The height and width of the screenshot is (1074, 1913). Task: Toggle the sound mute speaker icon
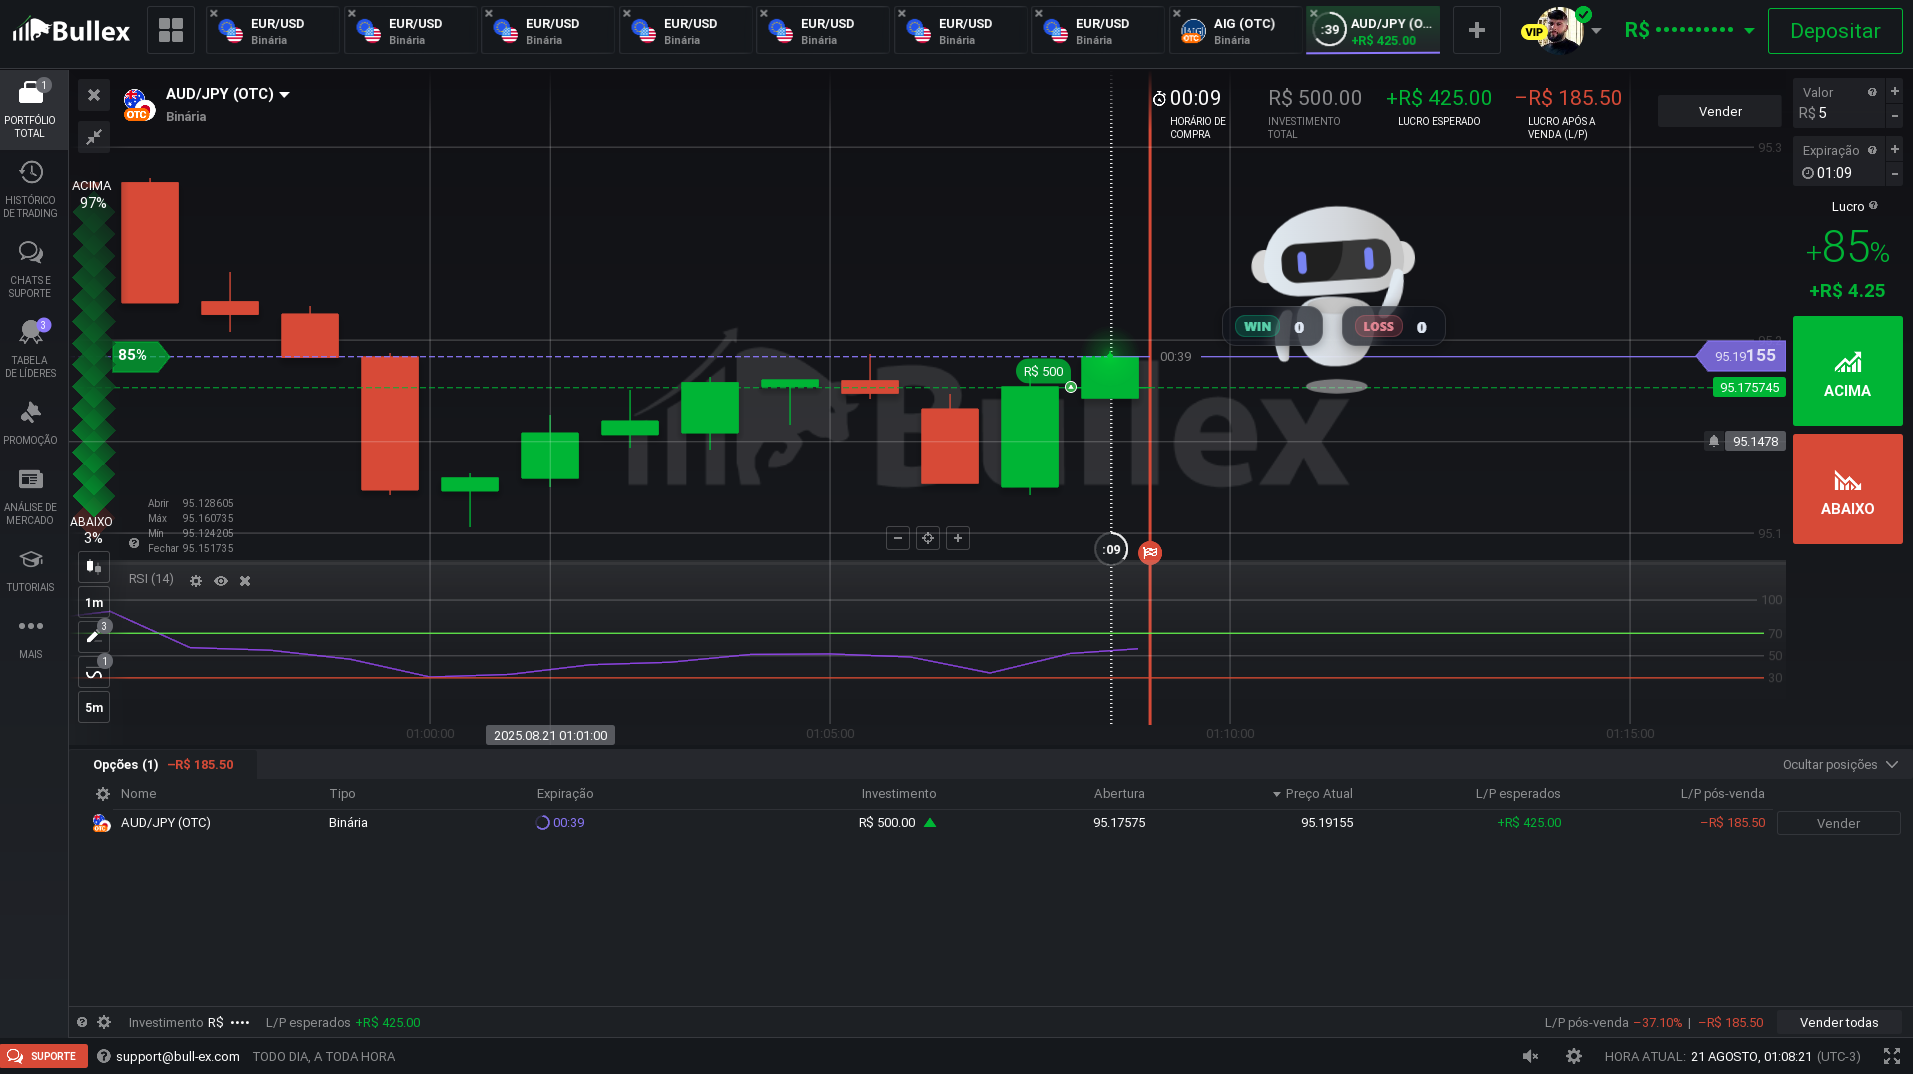1530,1056
